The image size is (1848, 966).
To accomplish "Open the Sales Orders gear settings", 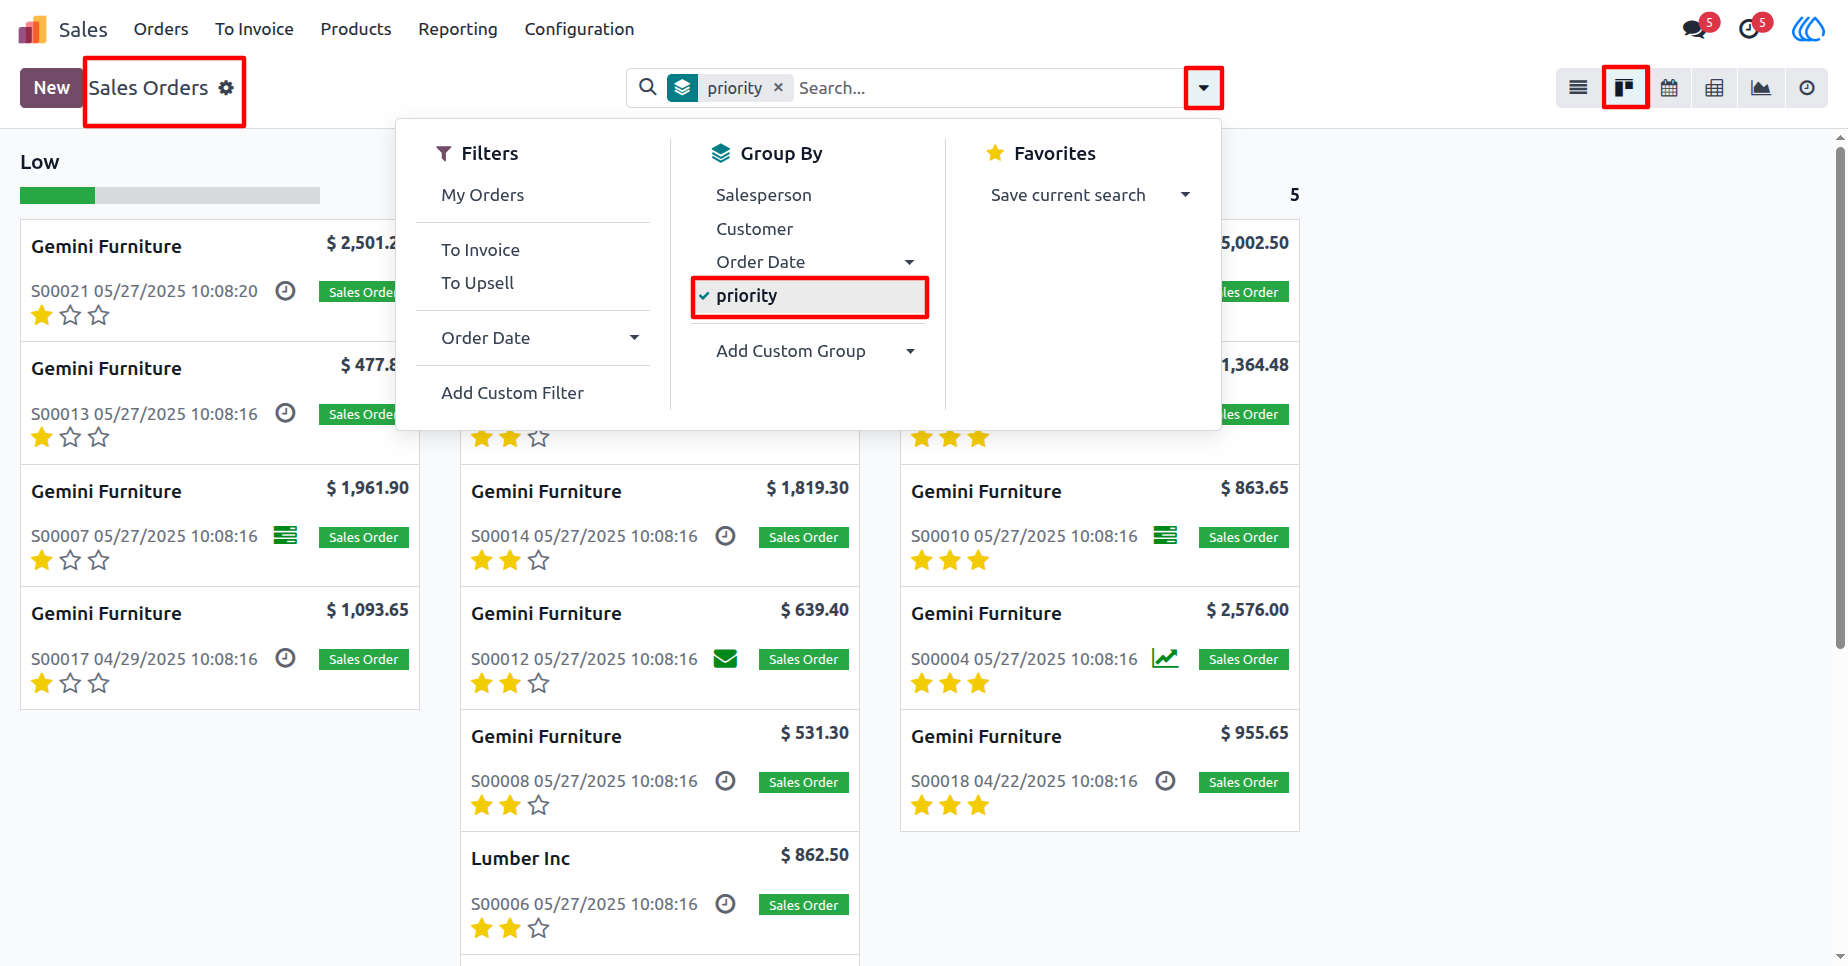I will (x=226, y=88).
